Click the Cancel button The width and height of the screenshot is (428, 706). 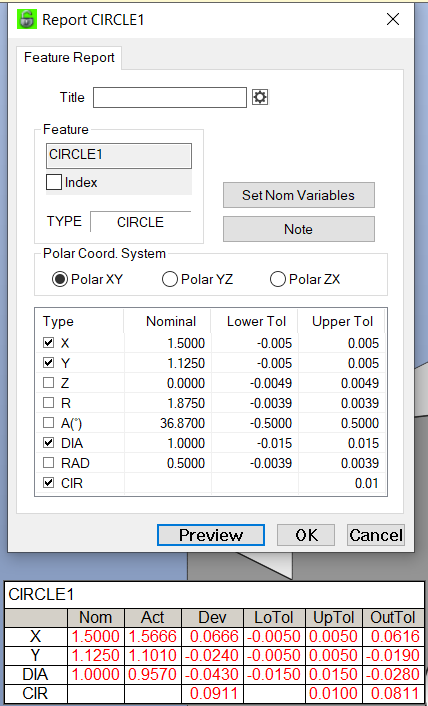[376, 535]
